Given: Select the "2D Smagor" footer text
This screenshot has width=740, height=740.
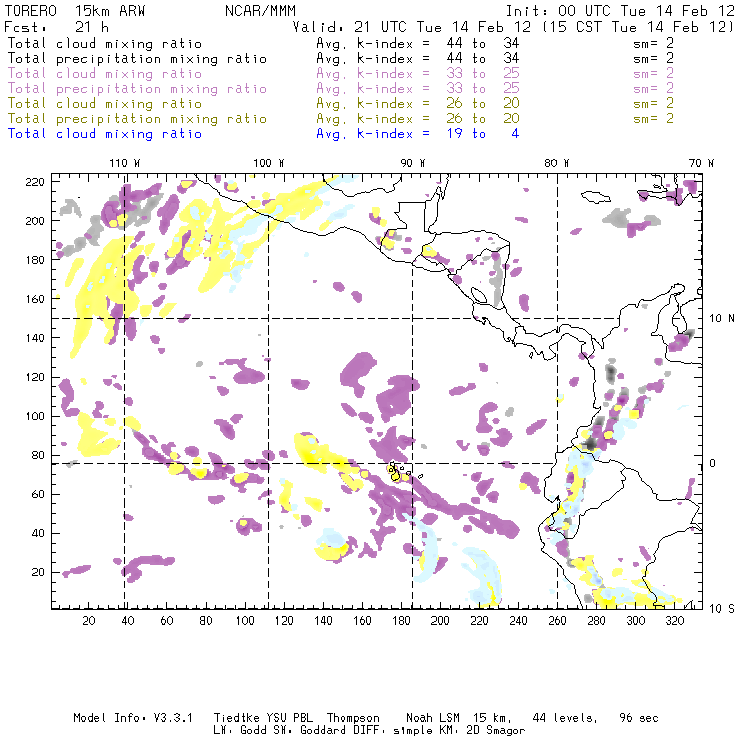Looking at the screenshot, I should [x=496, y=731].
